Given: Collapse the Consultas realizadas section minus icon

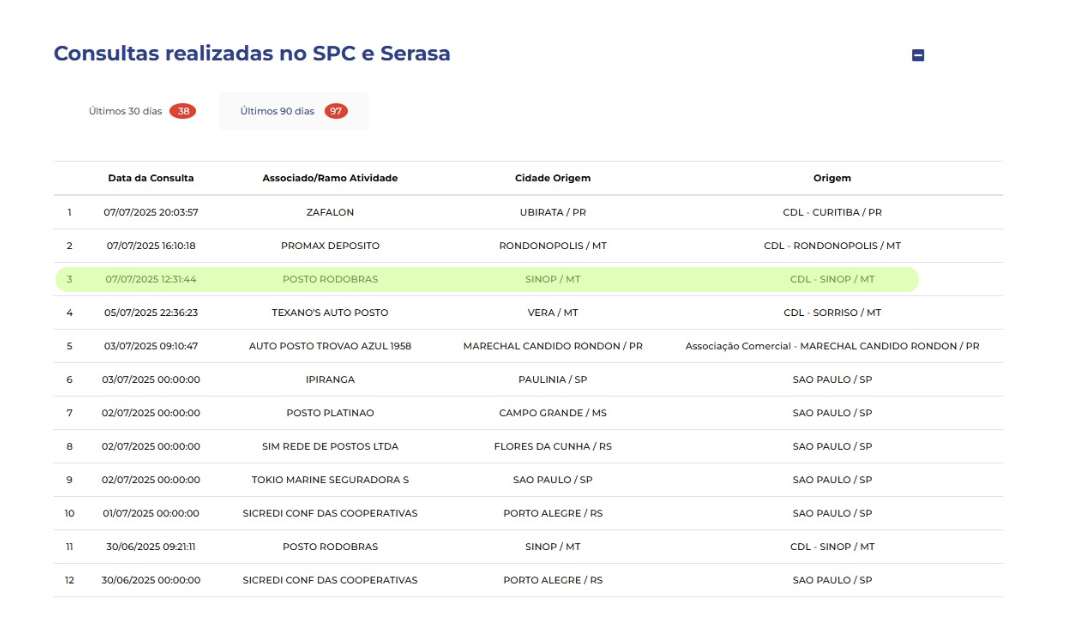Looking at the screenshot, I should click(x=917, y=55).
